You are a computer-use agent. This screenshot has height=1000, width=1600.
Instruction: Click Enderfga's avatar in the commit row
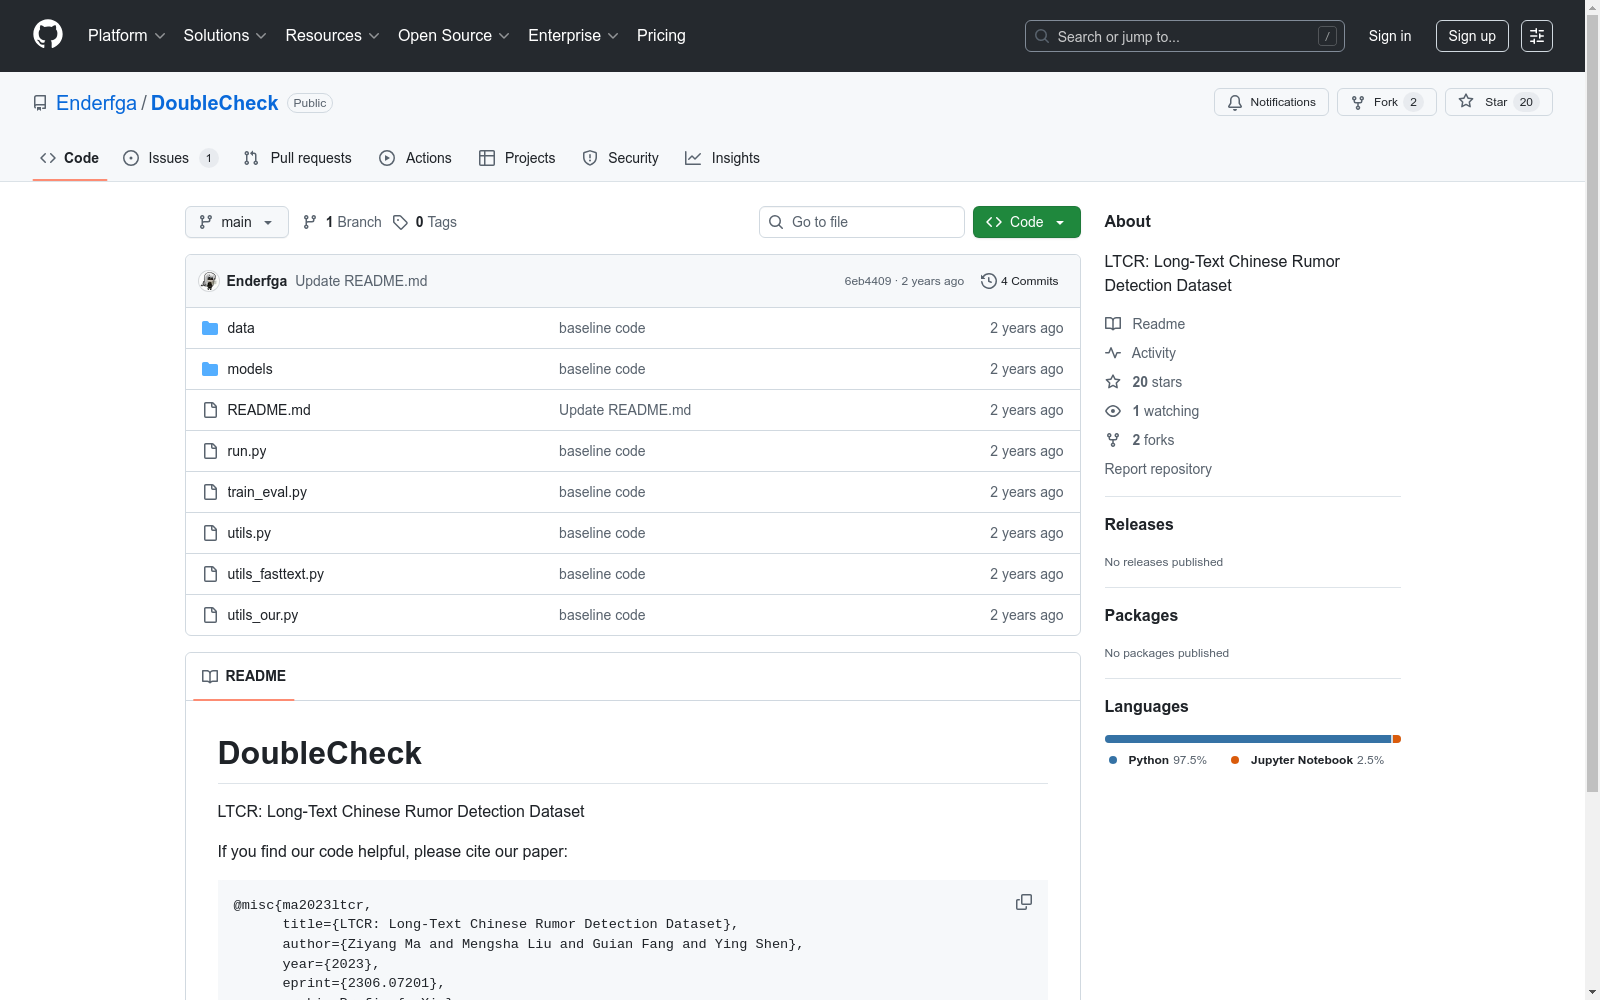209,281
